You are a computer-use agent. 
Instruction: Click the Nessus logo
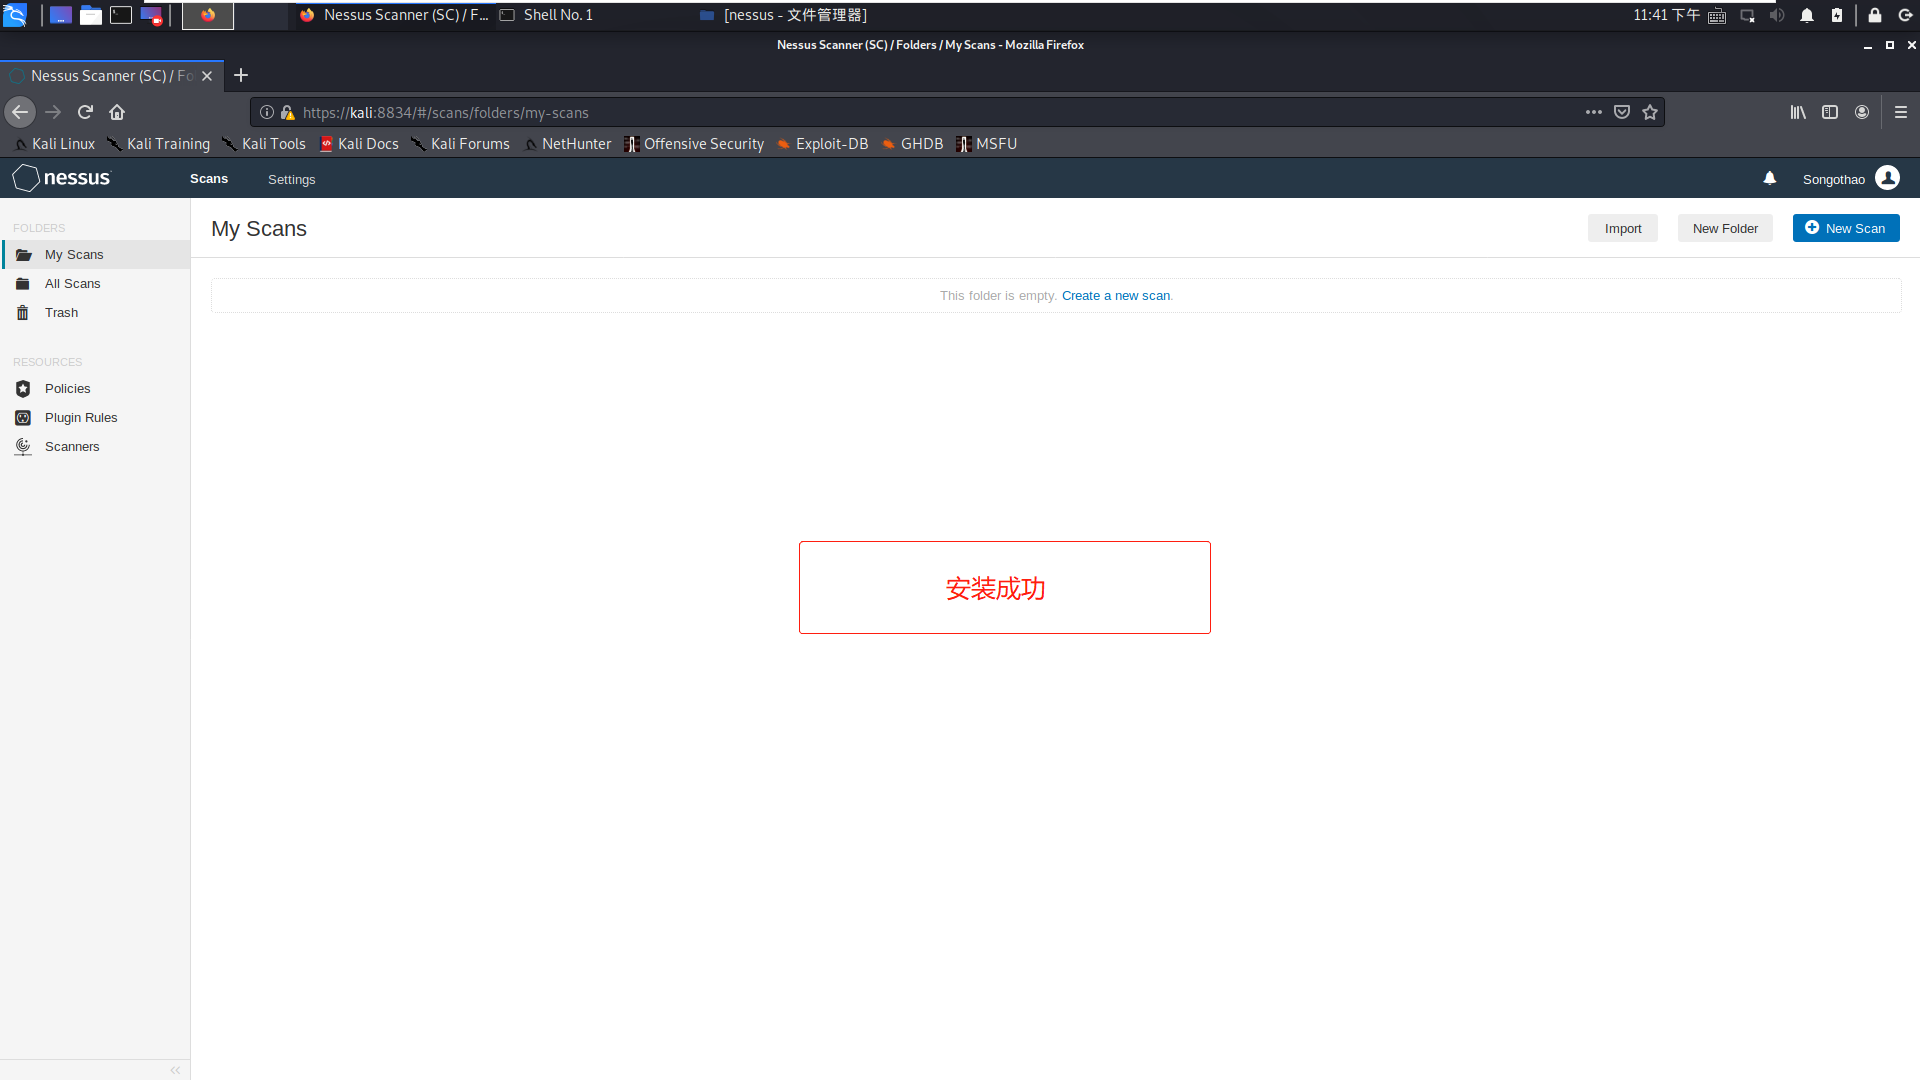coord(61,178)
